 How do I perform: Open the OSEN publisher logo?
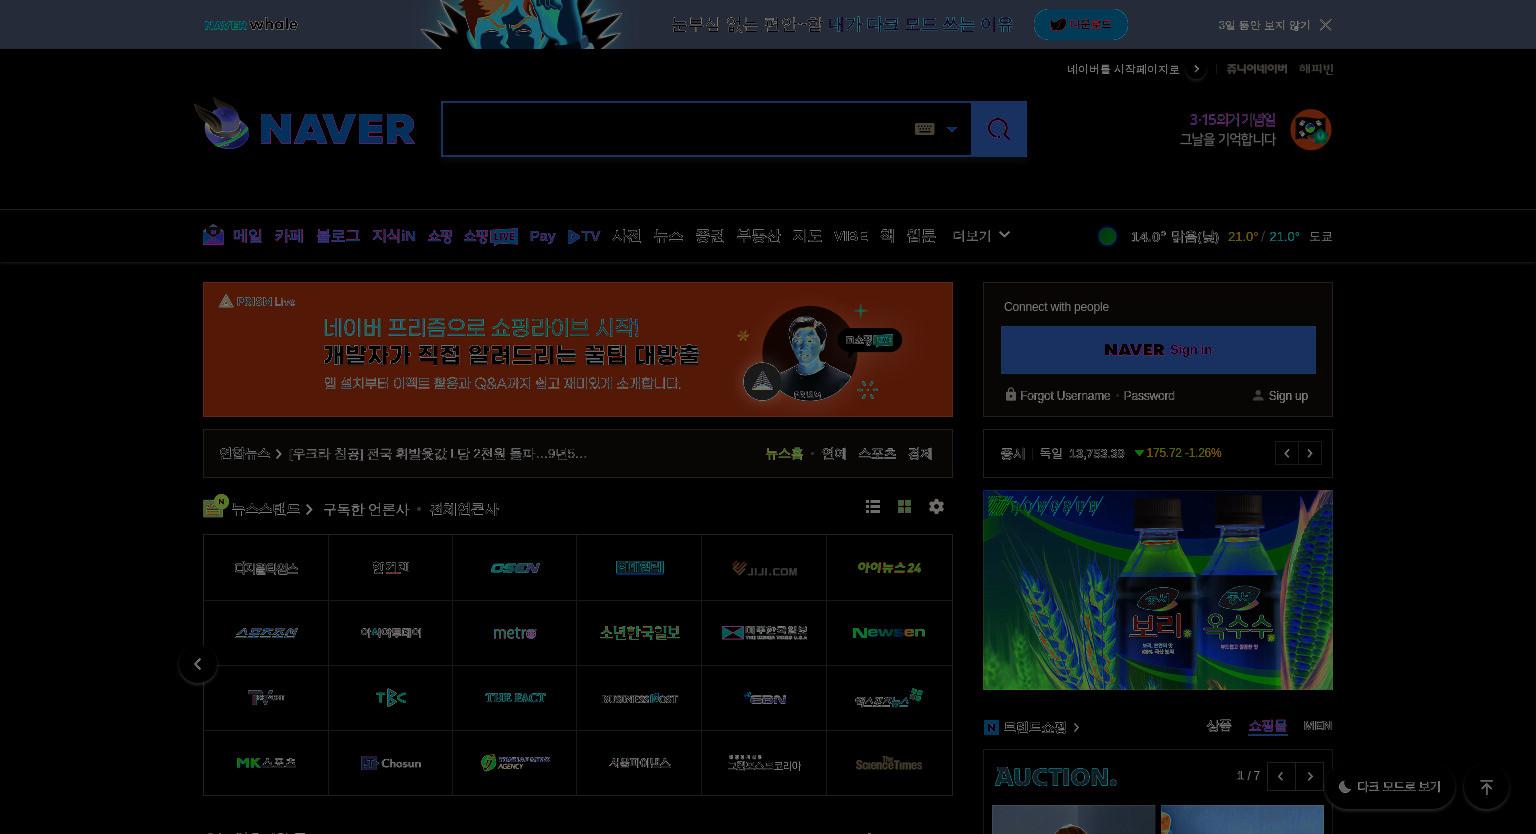pos(515,568)
